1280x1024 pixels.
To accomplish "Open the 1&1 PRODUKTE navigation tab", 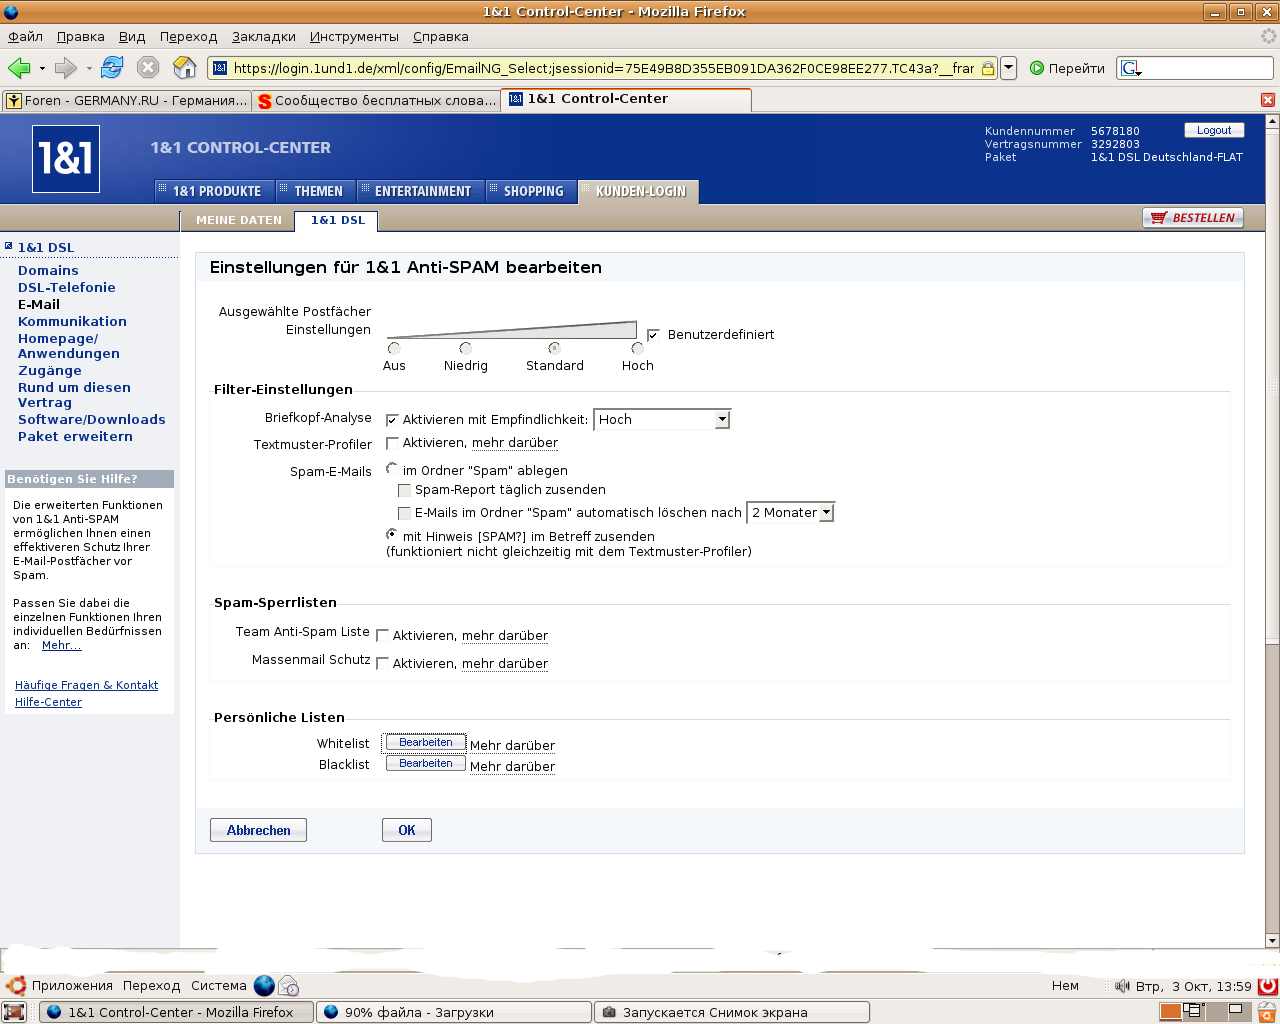I will tap(215, 191).
